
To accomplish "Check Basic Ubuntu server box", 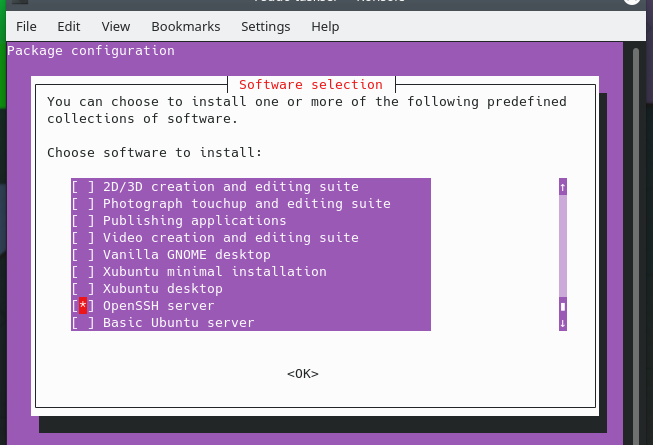I will 83,323.
